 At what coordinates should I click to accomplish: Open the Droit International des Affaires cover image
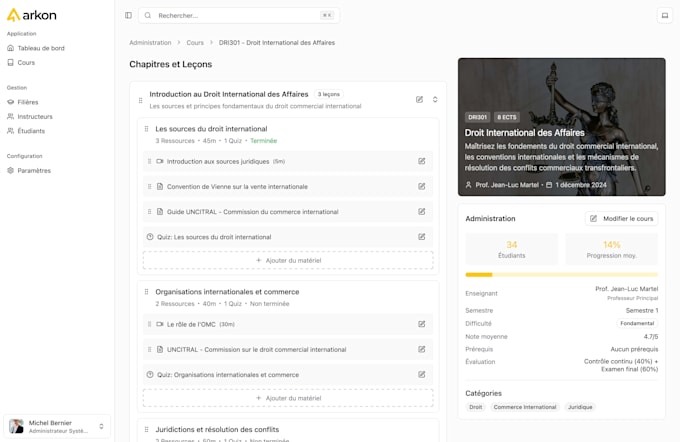tap(562, 127)
